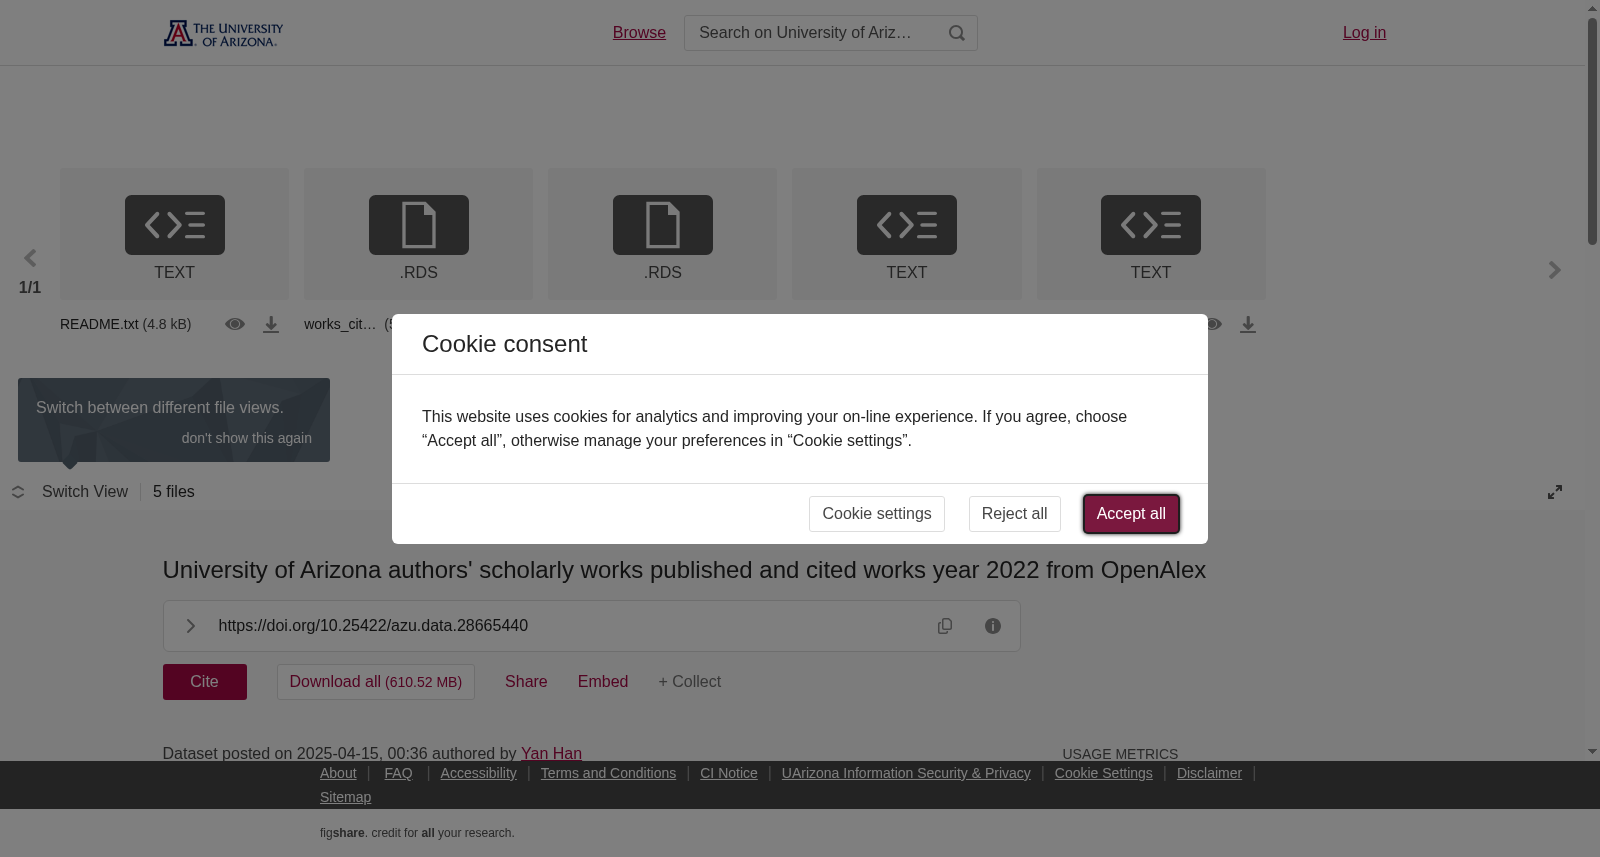Image resolution: width=1600 pixels, height=857 pixels.
Task: Expand the DOI citation chevron
Action: click(190, 626)
